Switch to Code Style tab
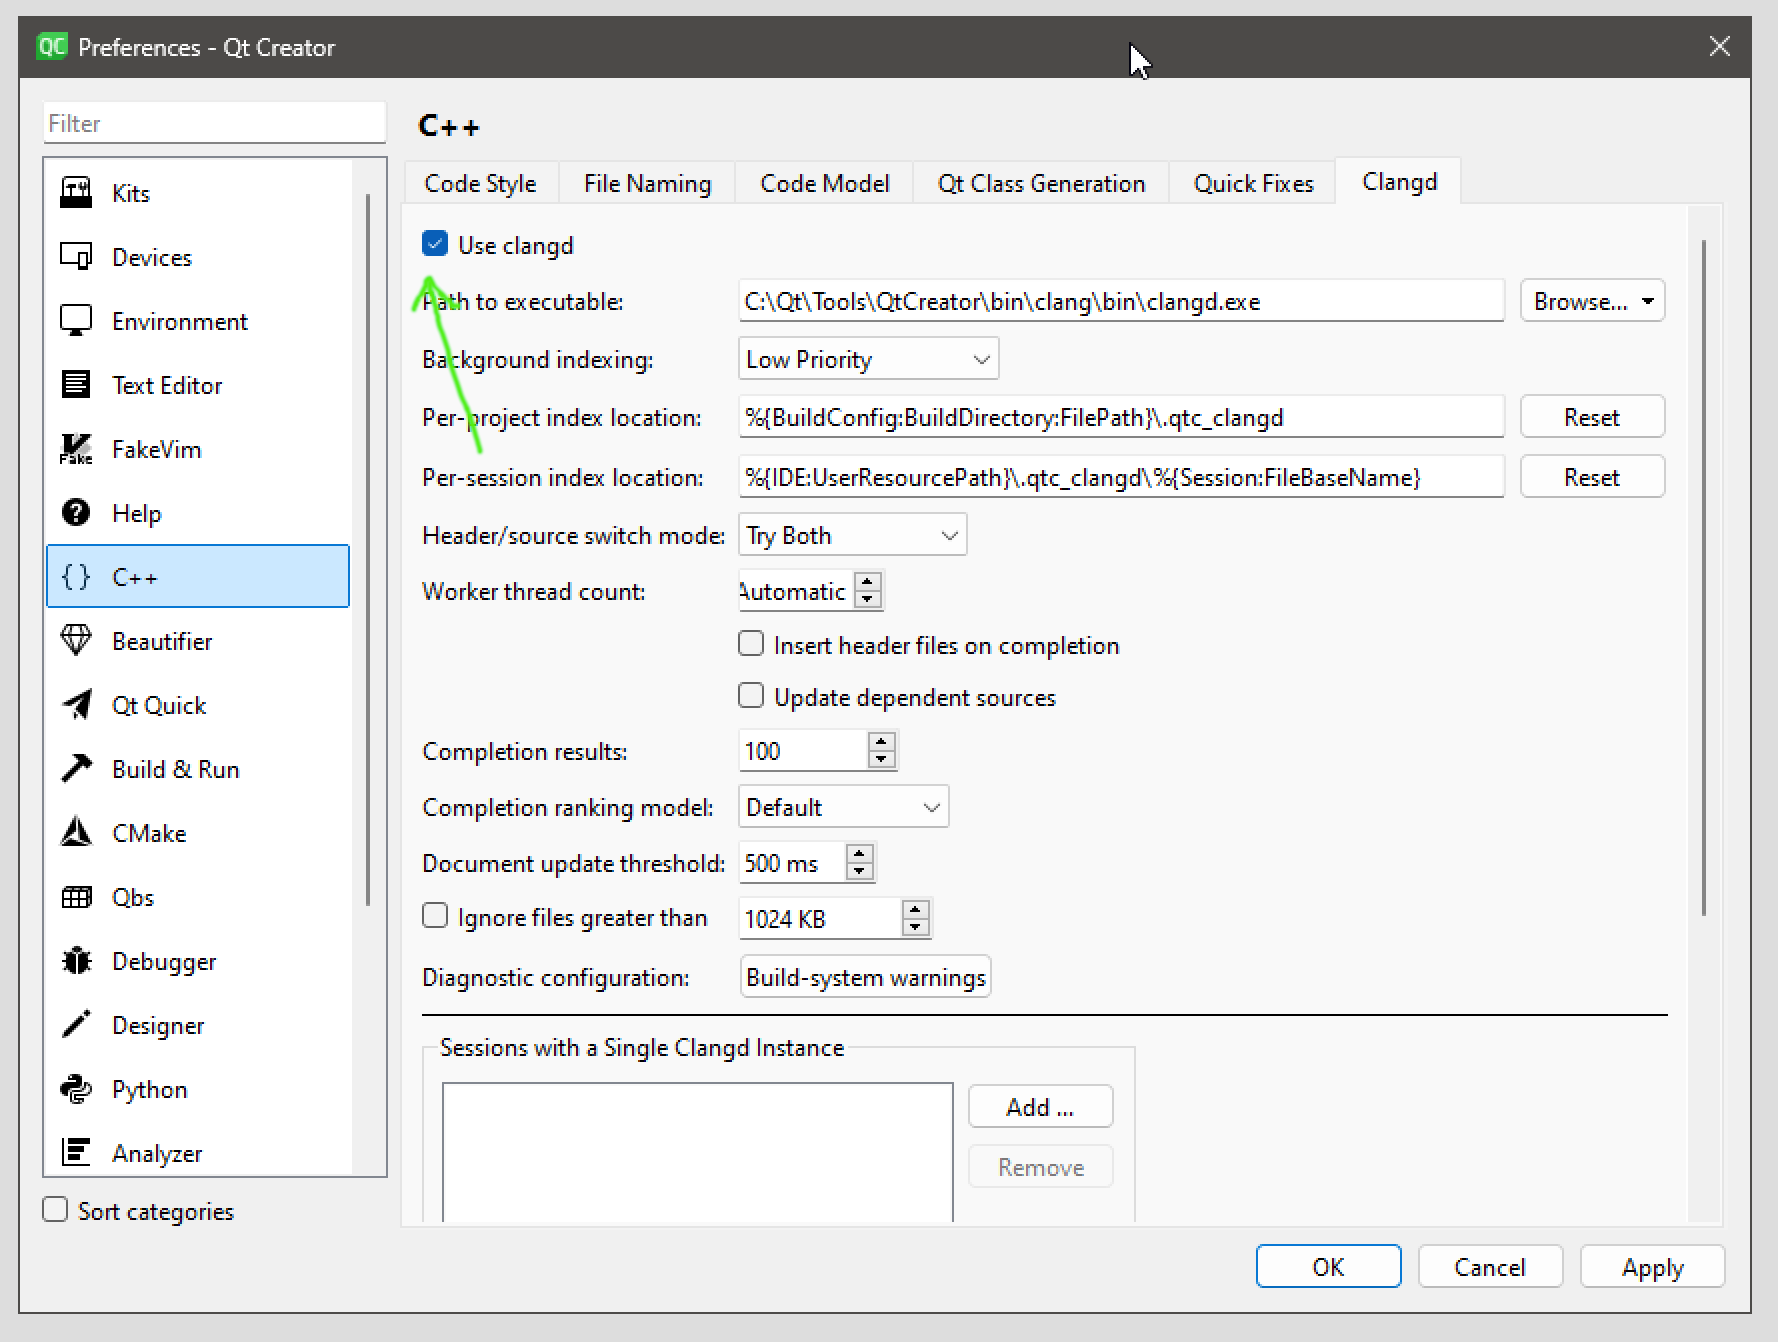 [x=481, y=183]
